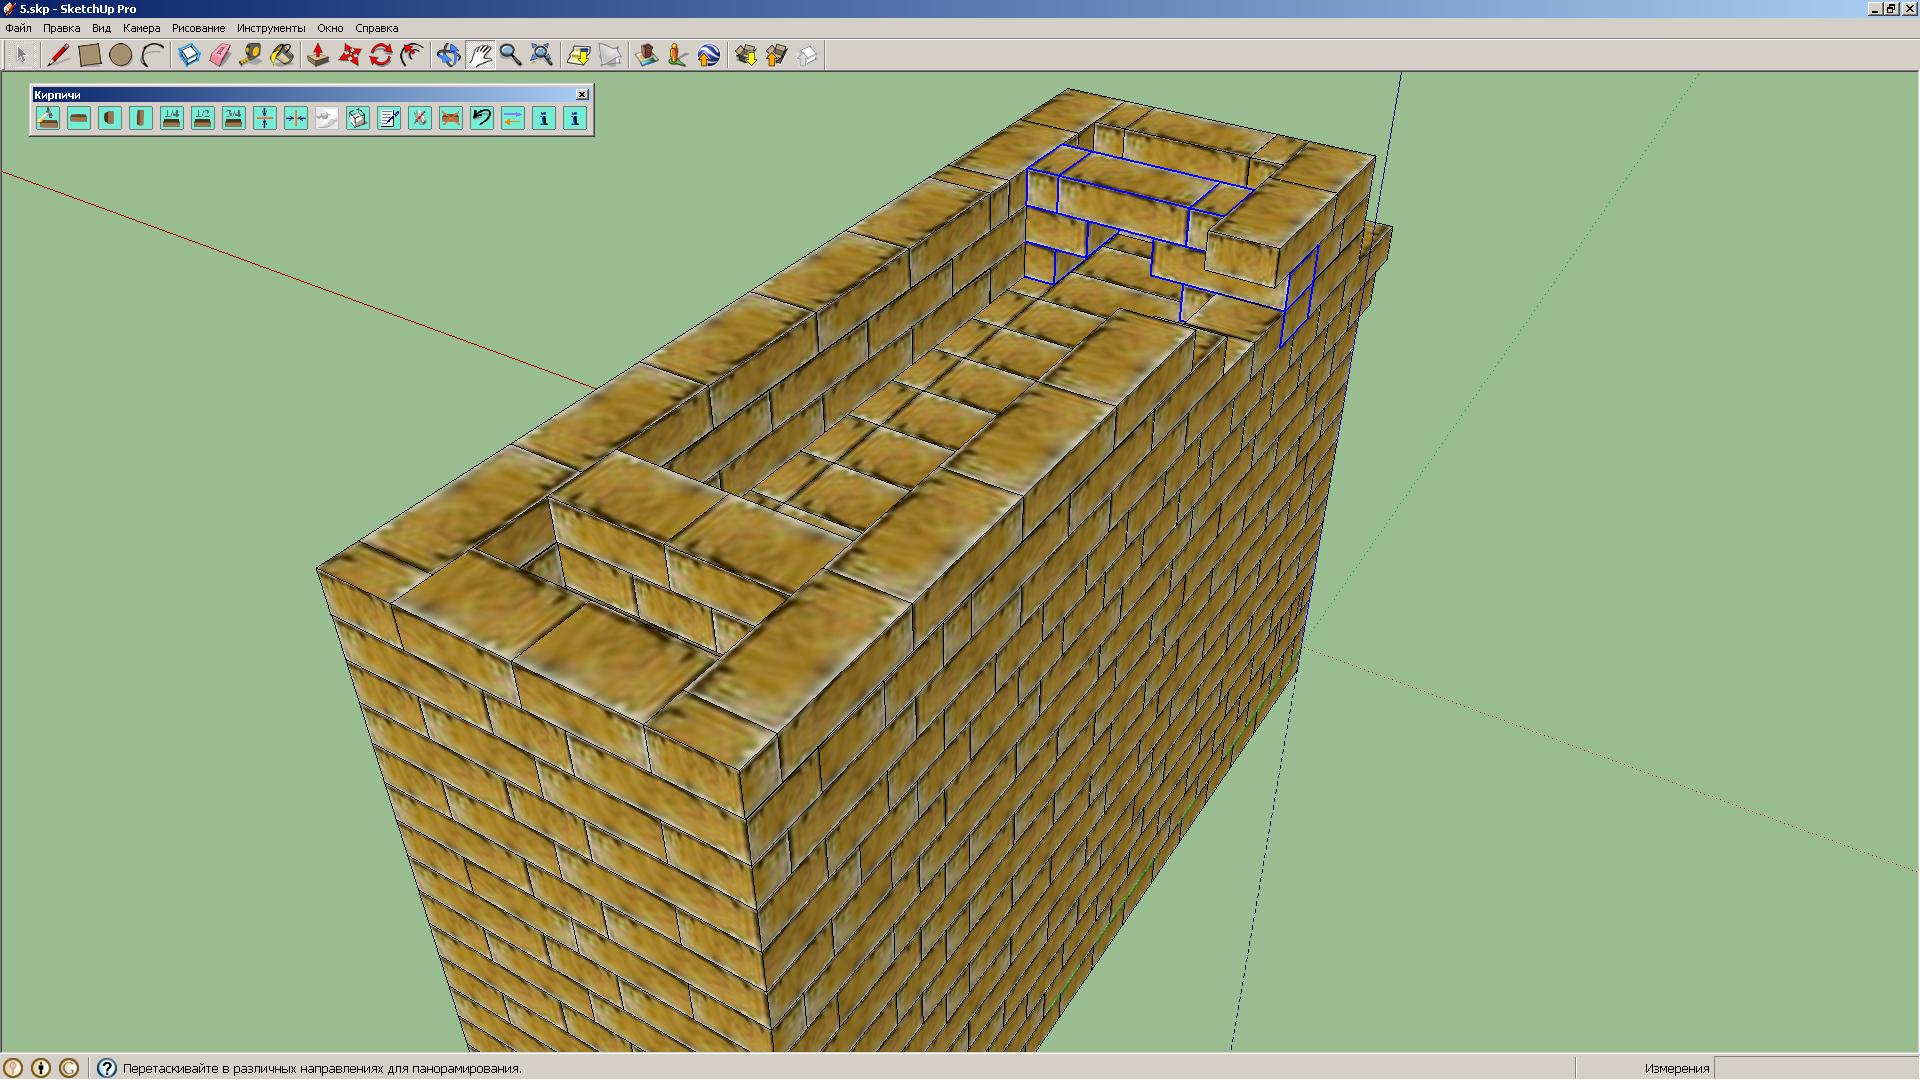Click the question mark help icon in the status bar
This screenshot has width=1920, height=1080.
click(x=107, y=1068)
